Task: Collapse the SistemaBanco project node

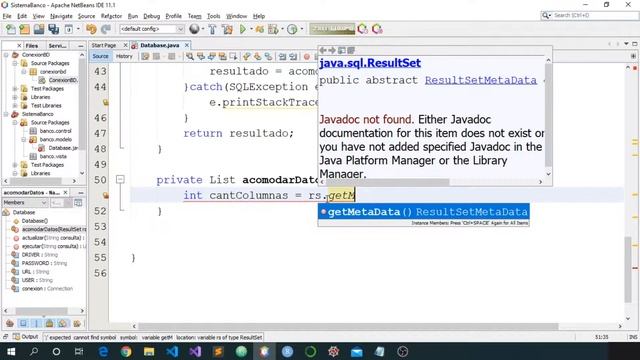Action: (x=6, y=114)
